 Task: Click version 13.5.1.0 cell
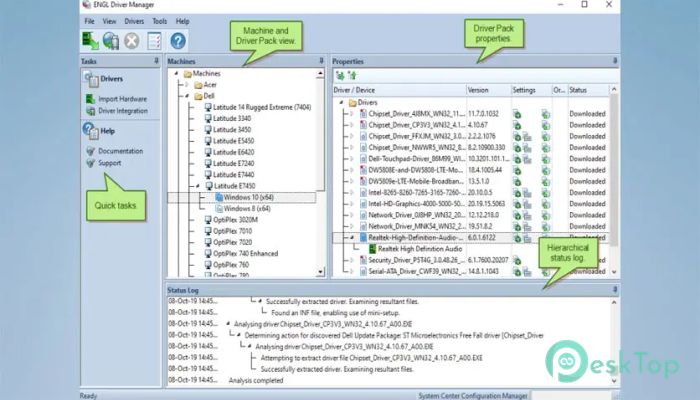pos(478,181)
